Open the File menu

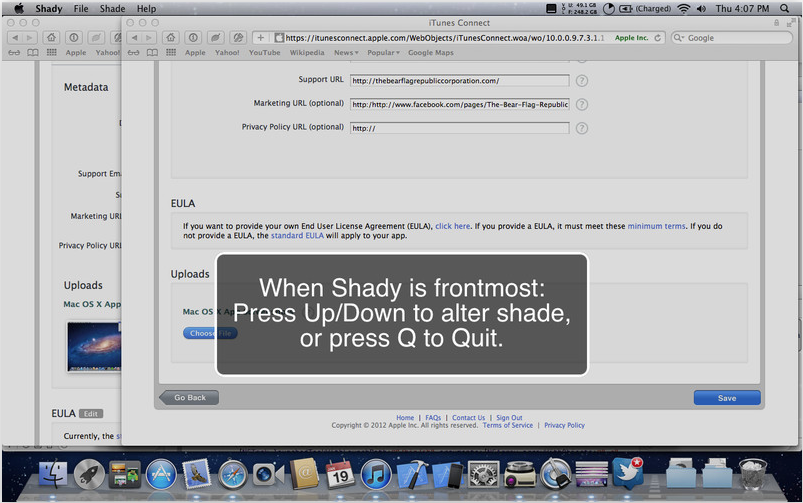click(x=81, y=8)
